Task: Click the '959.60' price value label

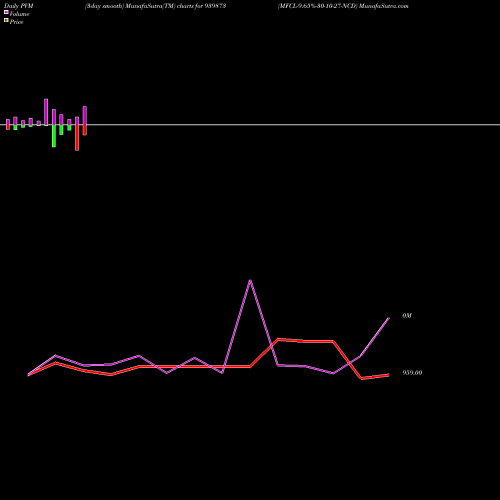Action: point(412,373)
